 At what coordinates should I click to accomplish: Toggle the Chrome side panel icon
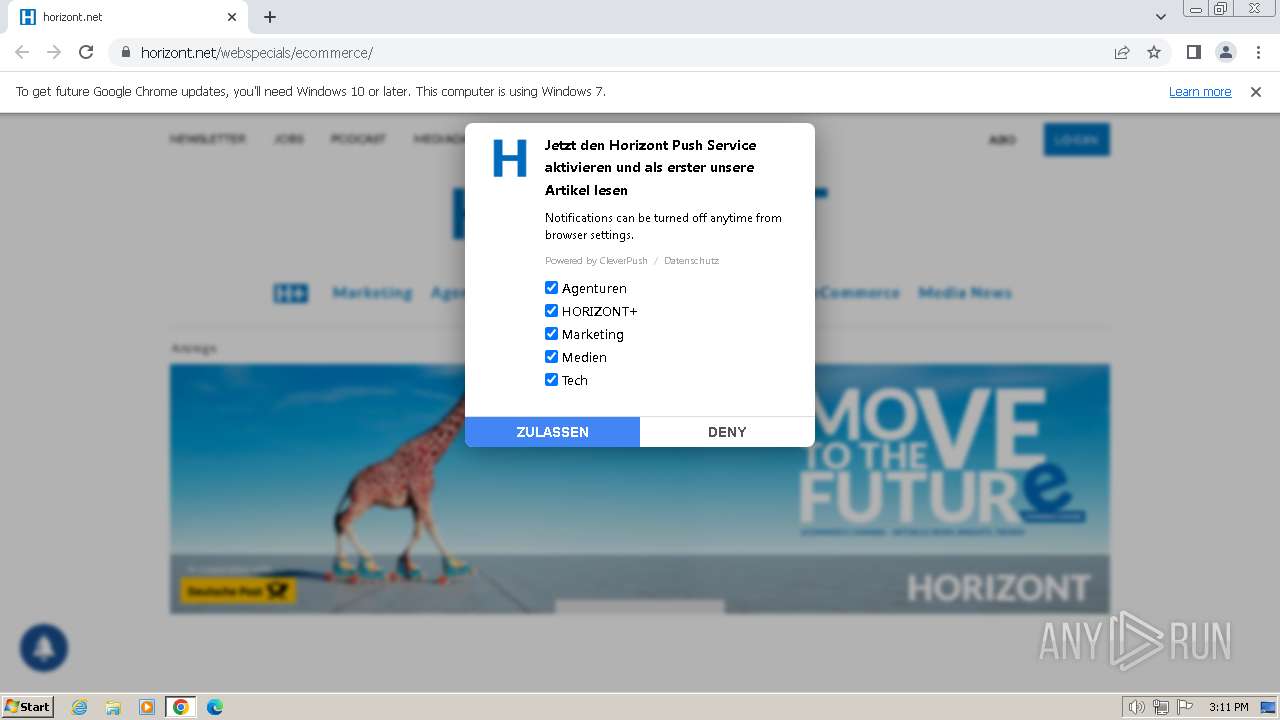[x=1193, y=52]
